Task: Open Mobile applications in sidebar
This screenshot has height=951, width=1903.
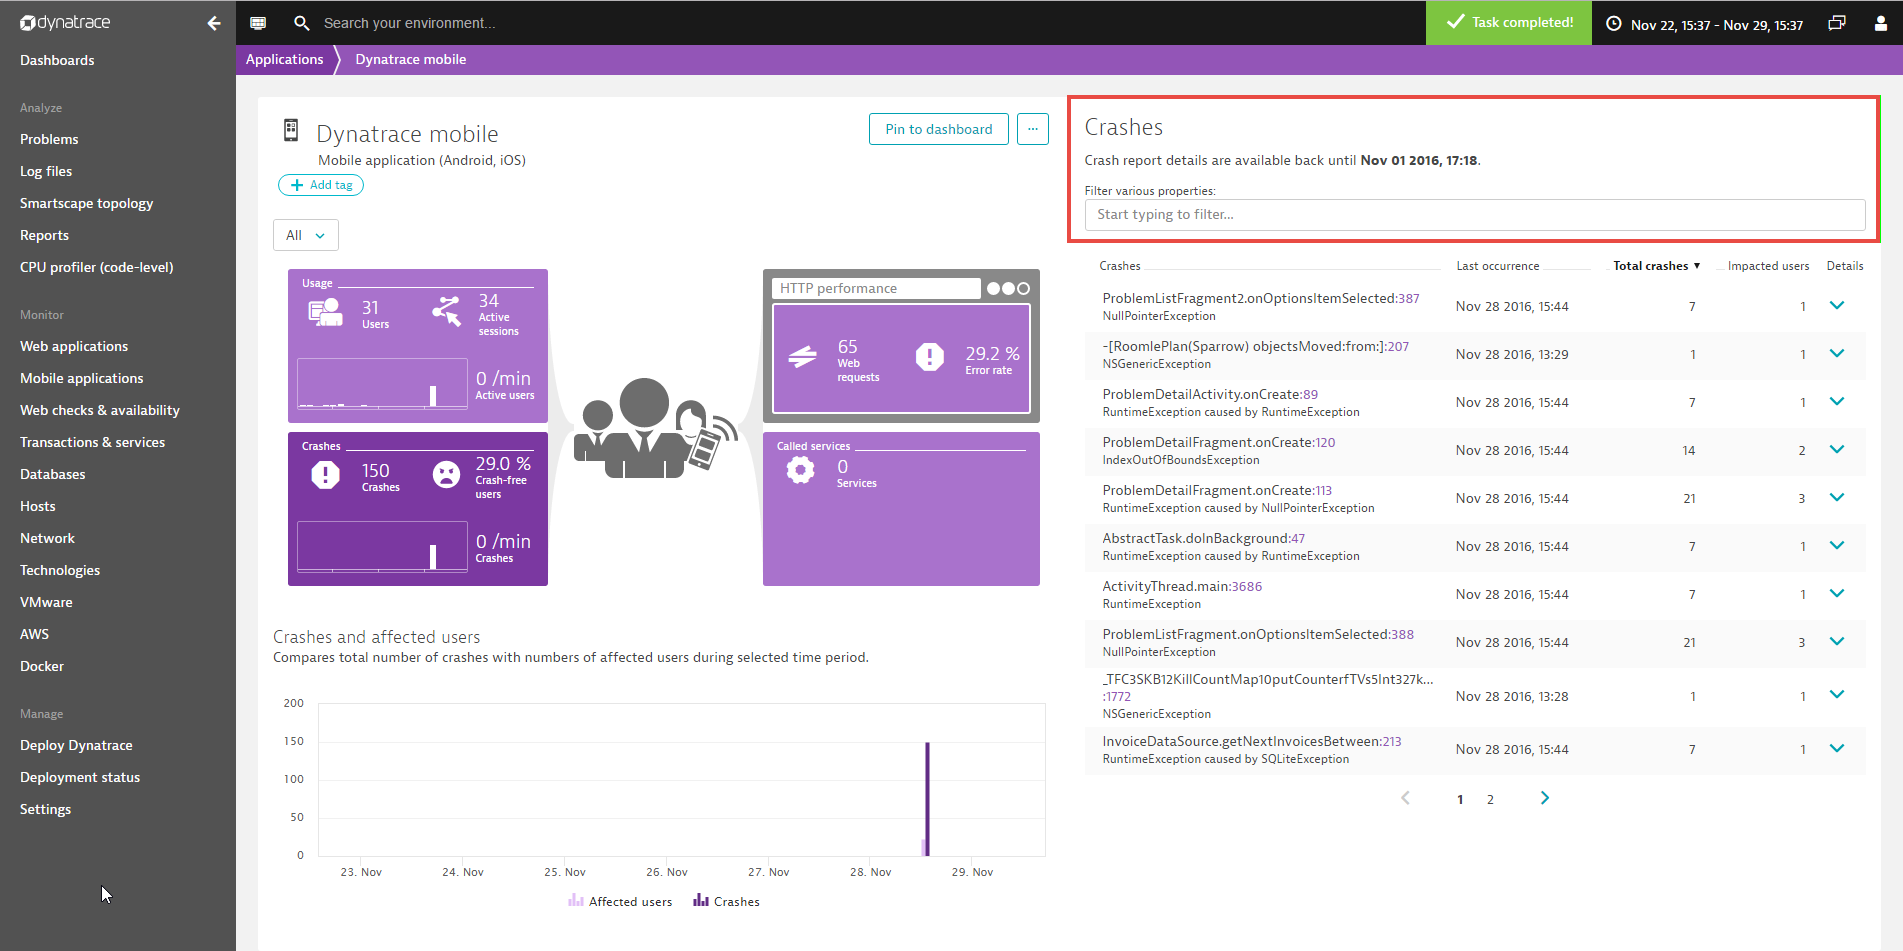Action: point(82,378)
